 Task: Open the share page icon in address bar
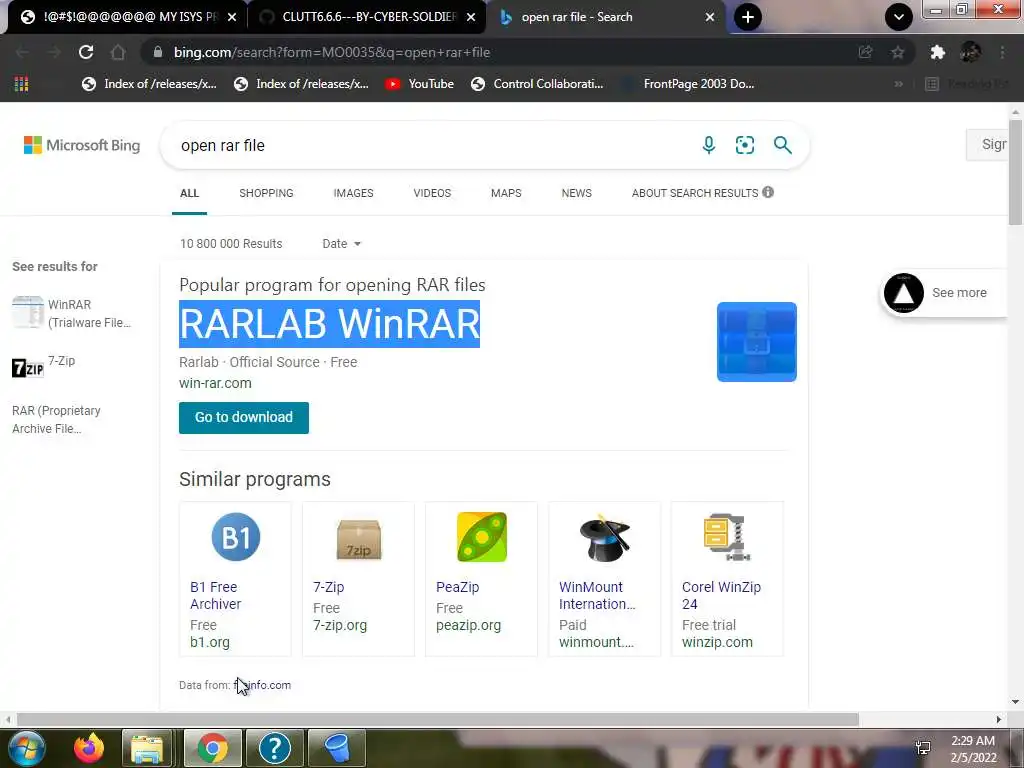point(865,52)
